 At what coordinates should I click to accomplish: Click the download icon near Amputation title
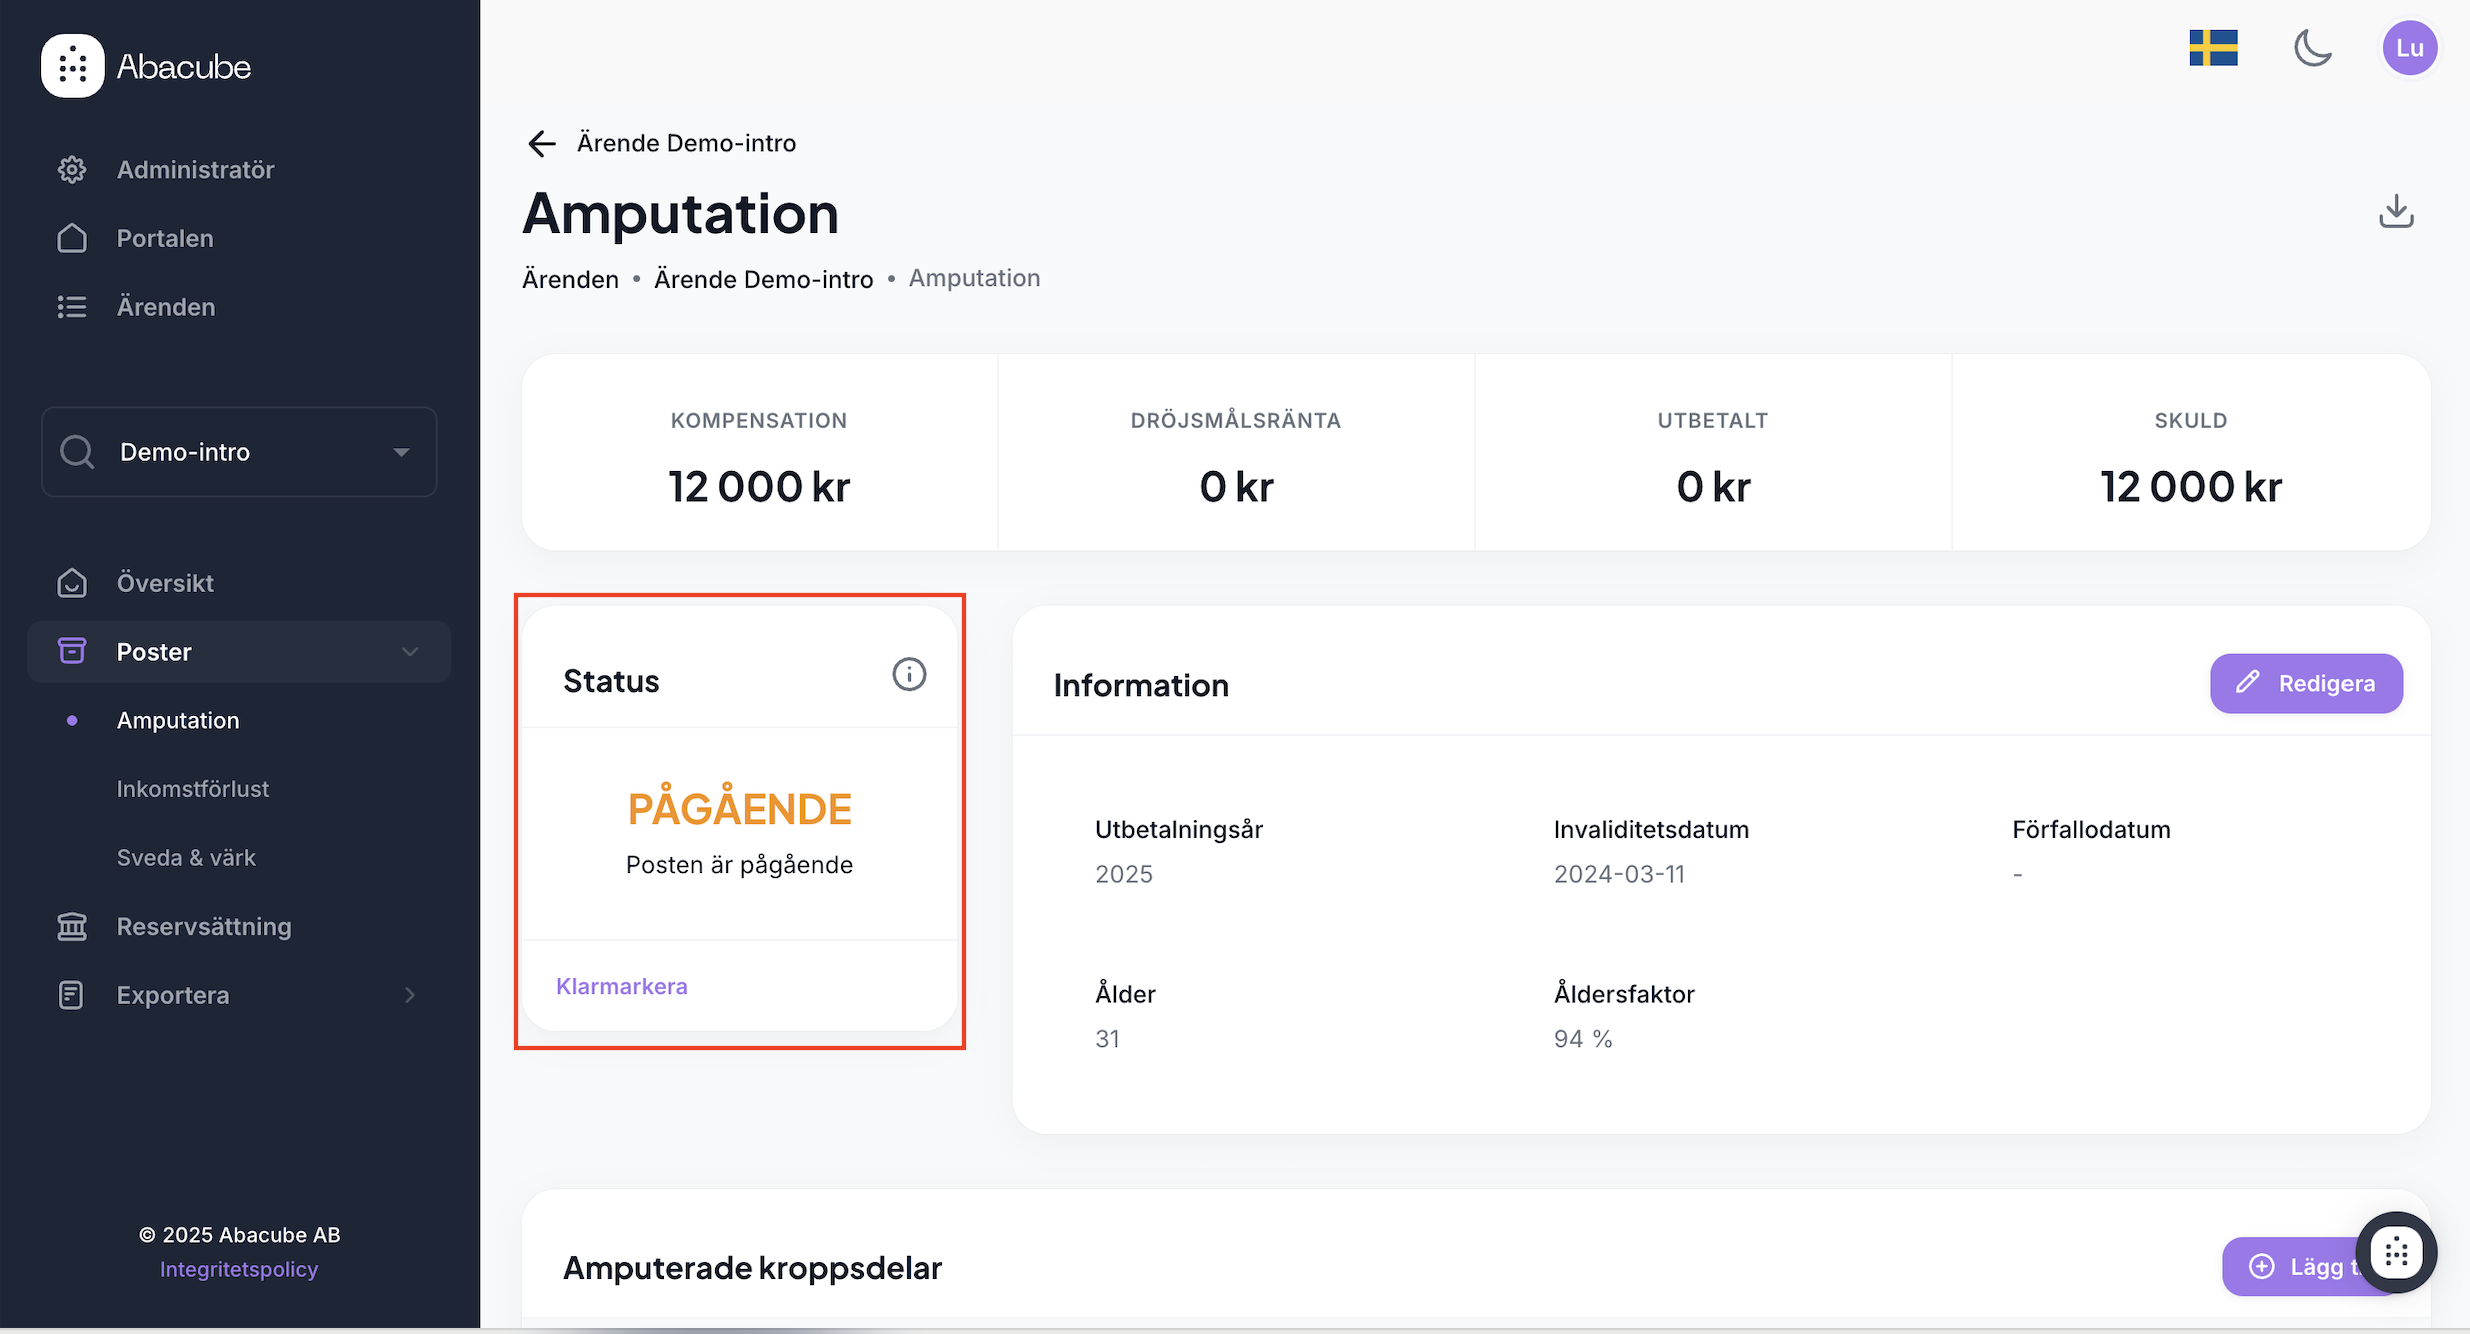coord(2396,212)
